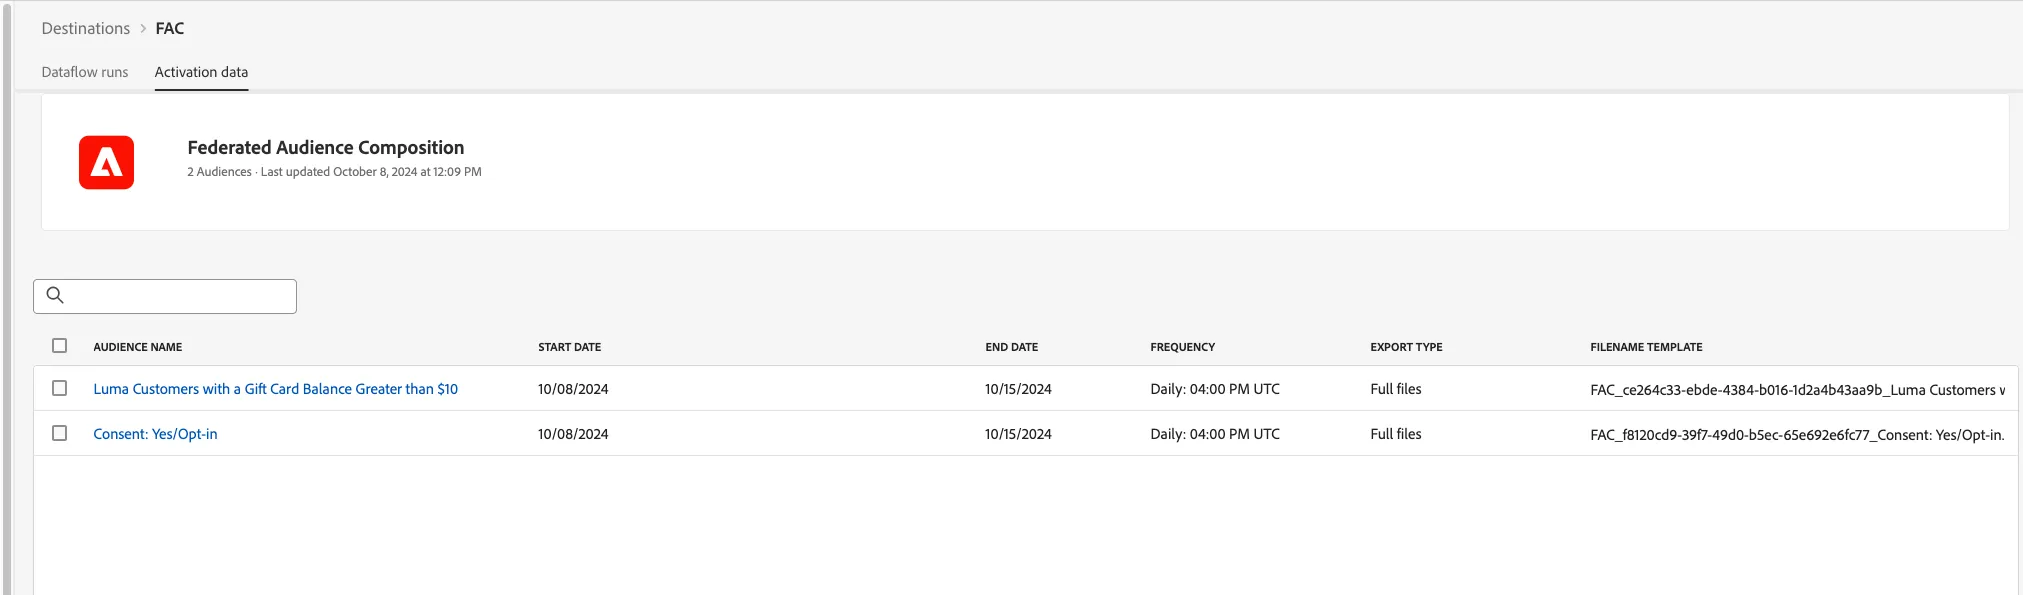
Task: Click the FAC_ce264c33 filename template cell
Action: click(1798, 390)
